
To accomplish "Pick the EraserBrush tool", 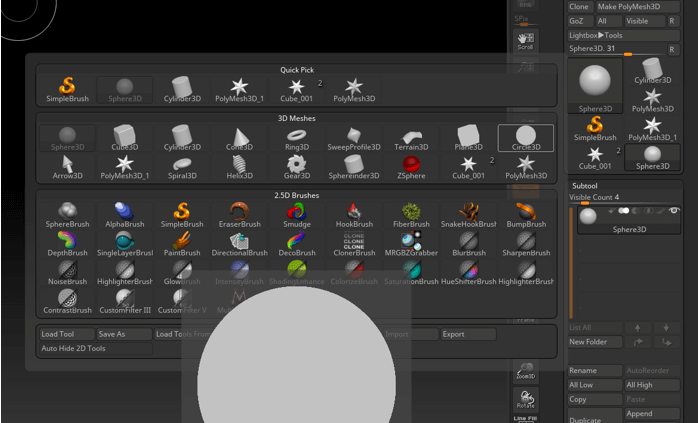I will pos(239,216).
